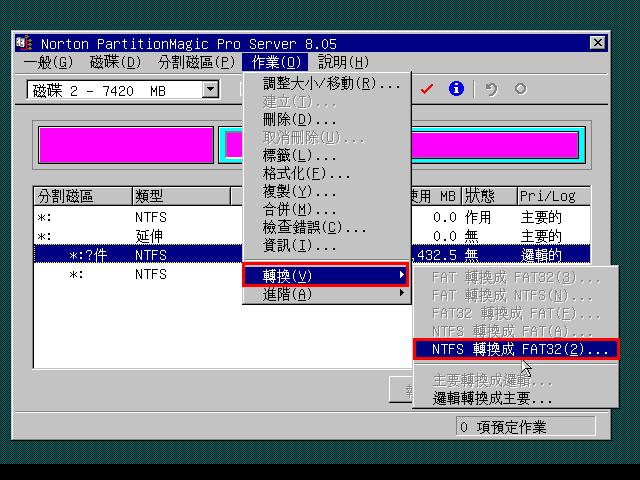
Task: Click the red checkmark apply icon
Action: pyautogui.click(x=427, y=89)
